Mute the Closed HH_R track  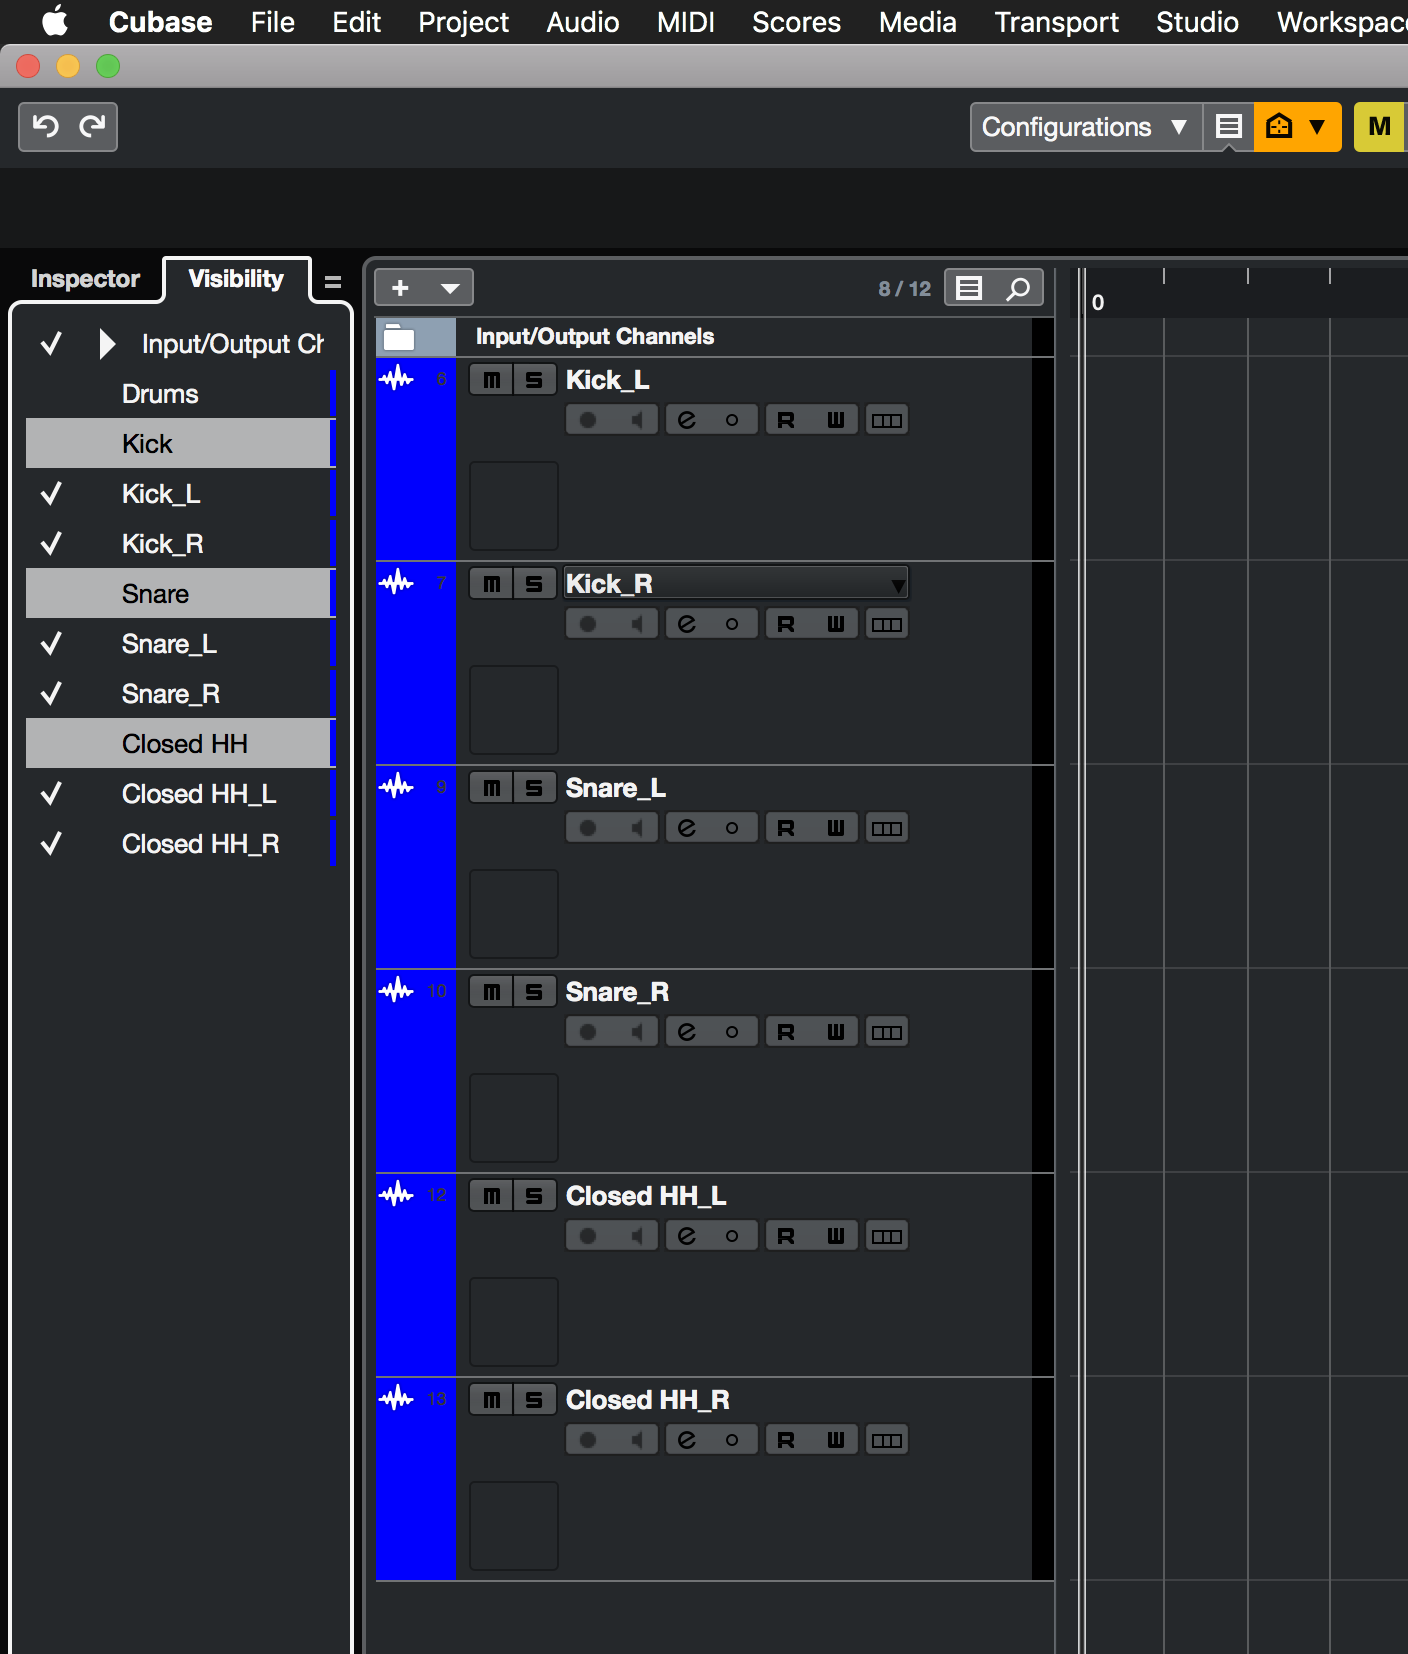click(x=491, y=1400)
